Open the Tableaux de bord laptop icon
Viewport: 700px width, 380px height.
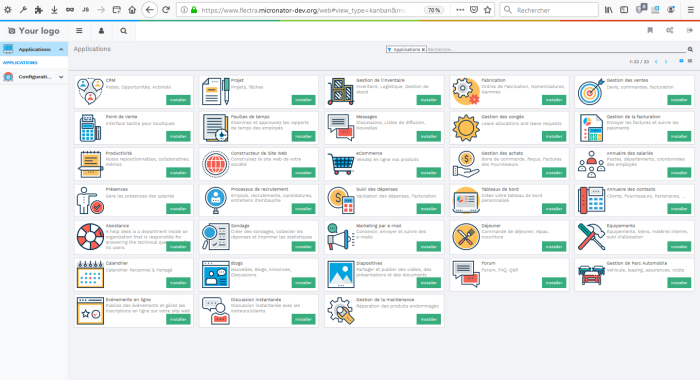coord(466,200)
